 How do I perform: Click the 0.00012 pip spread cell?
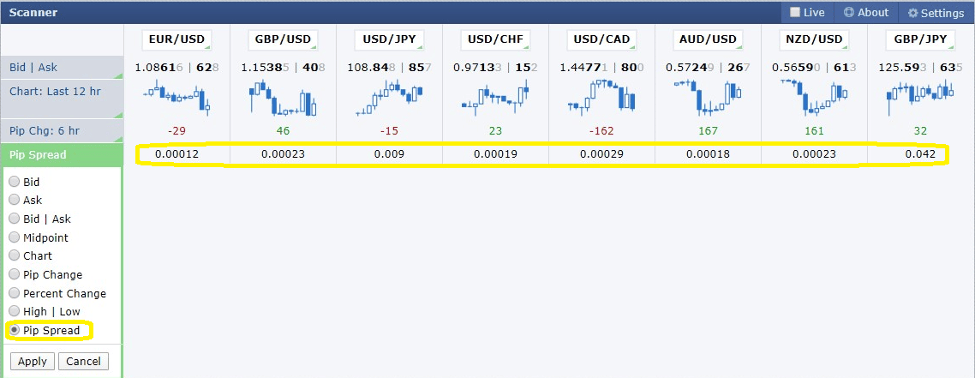(177, 154)
